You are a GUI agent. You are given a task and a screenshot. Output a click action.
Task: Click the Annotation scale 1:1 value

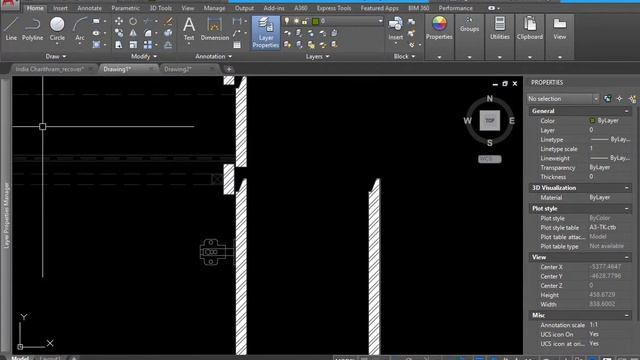tap(593, 325)
